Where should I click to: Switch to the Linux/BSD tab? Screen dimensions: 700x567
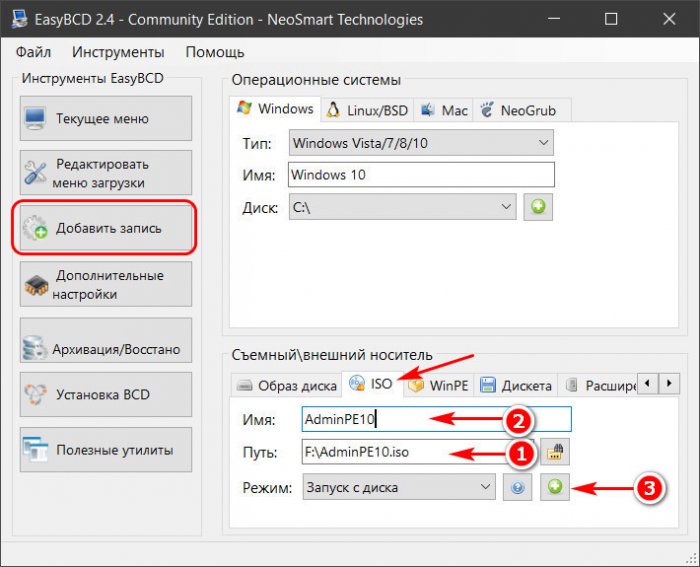(367, 110)
